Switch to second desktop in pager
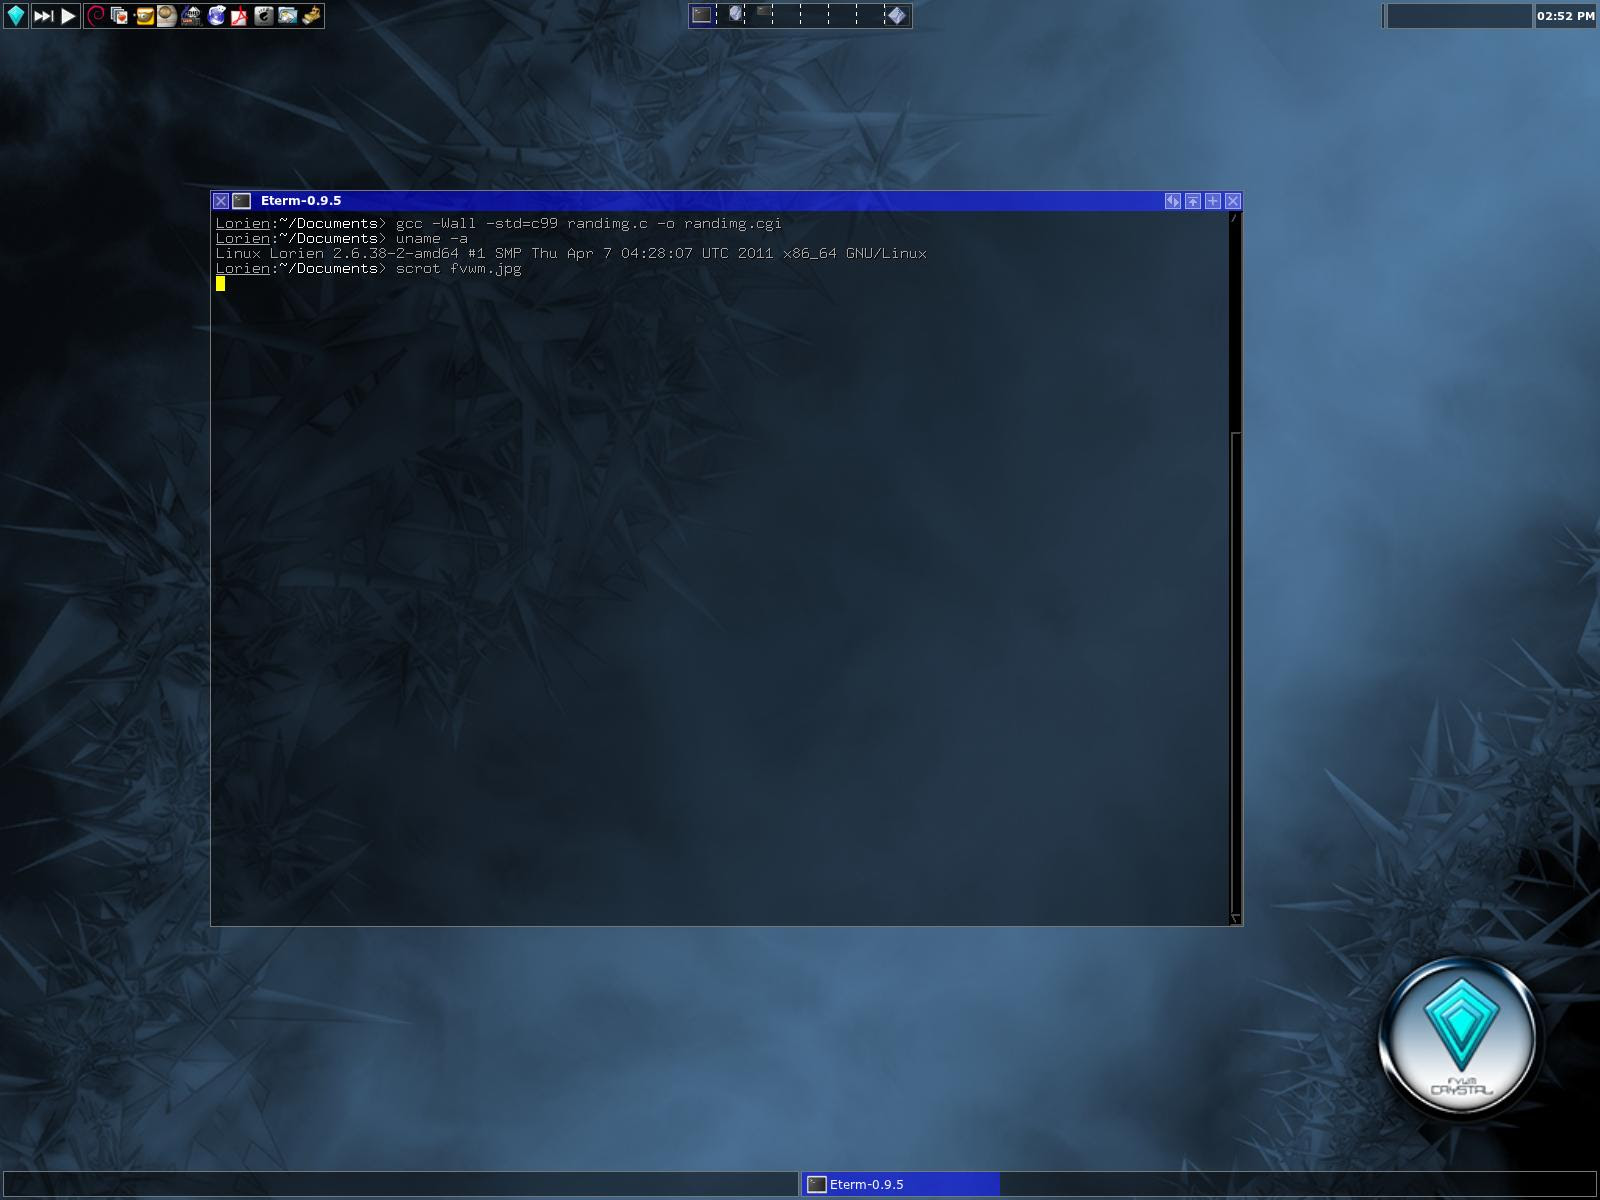This screenshot has width=1600, height=1200. pos(731,15)
